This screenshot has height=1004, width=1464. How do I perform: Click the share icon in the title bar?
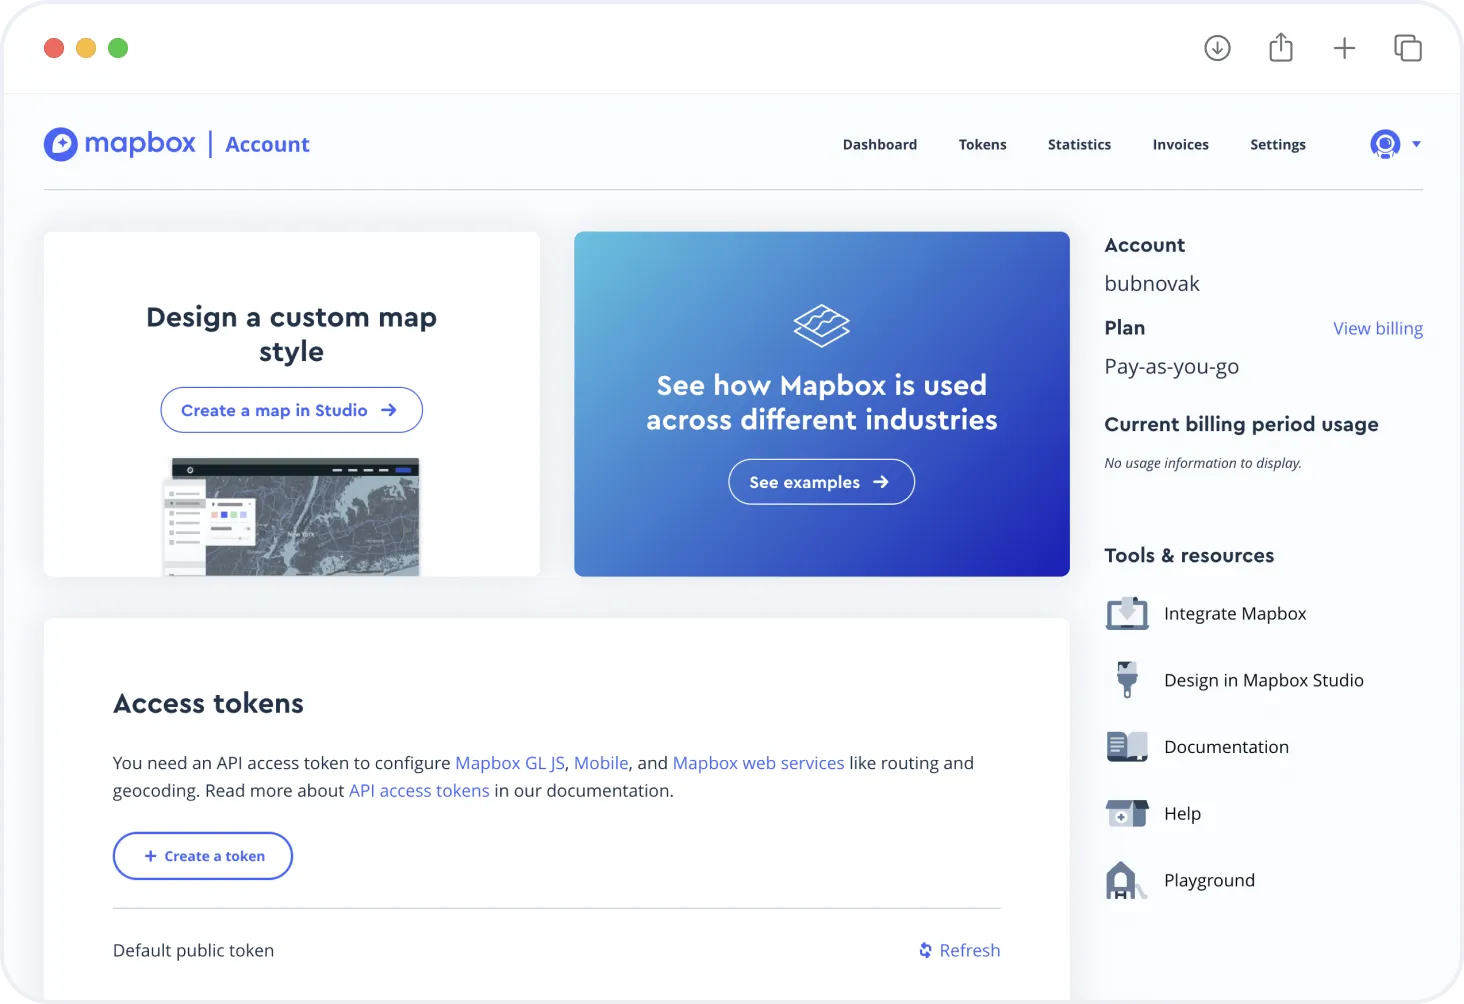pos(1281,47)
